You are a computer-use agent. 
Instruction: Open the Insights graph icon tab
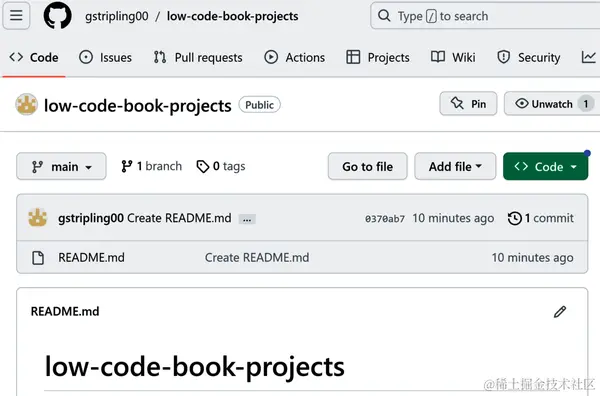(x=589, y=57)
